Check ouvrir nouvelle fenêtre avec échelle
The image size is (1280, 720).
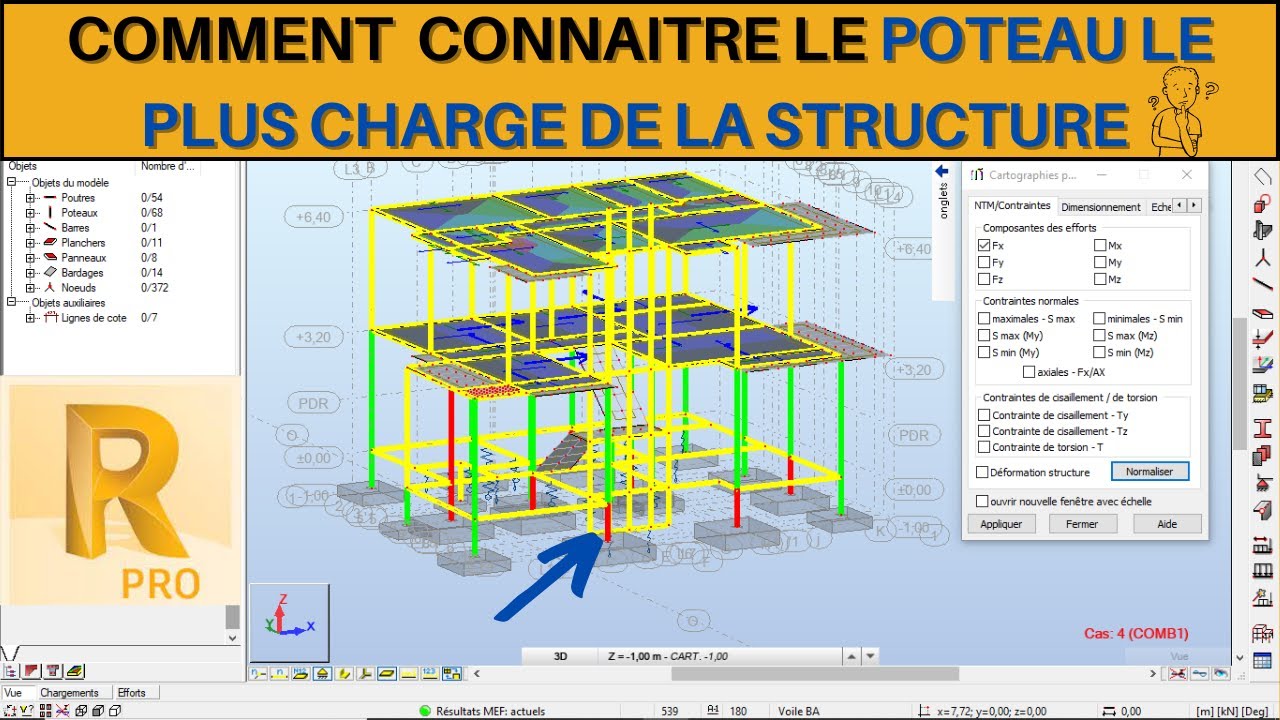(x=983, y=501)
